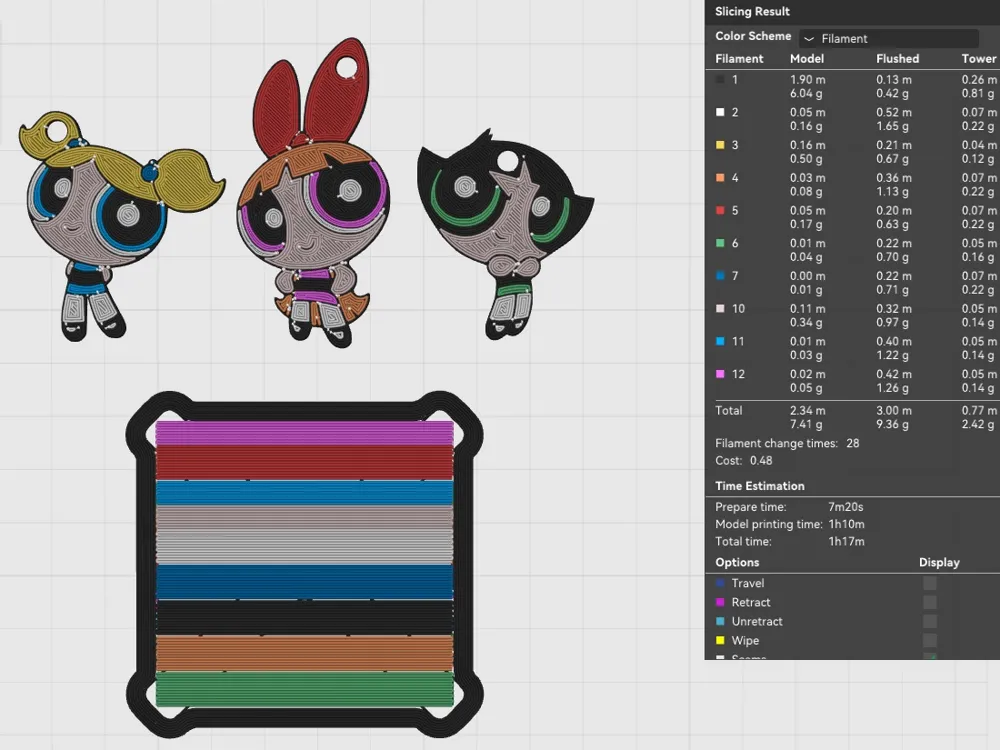Click the Model column header
Screen dimensions: 1000x750
(807, 59)
